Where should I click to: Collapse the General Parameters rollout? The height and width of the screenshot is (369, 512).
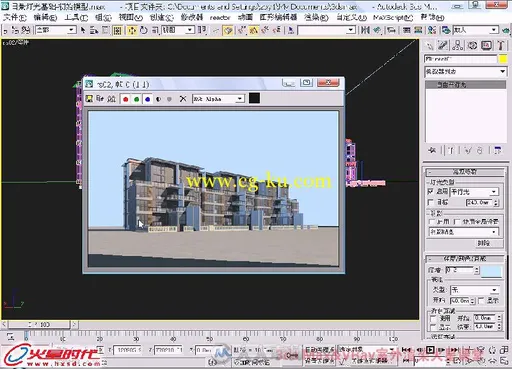point(465,172)
